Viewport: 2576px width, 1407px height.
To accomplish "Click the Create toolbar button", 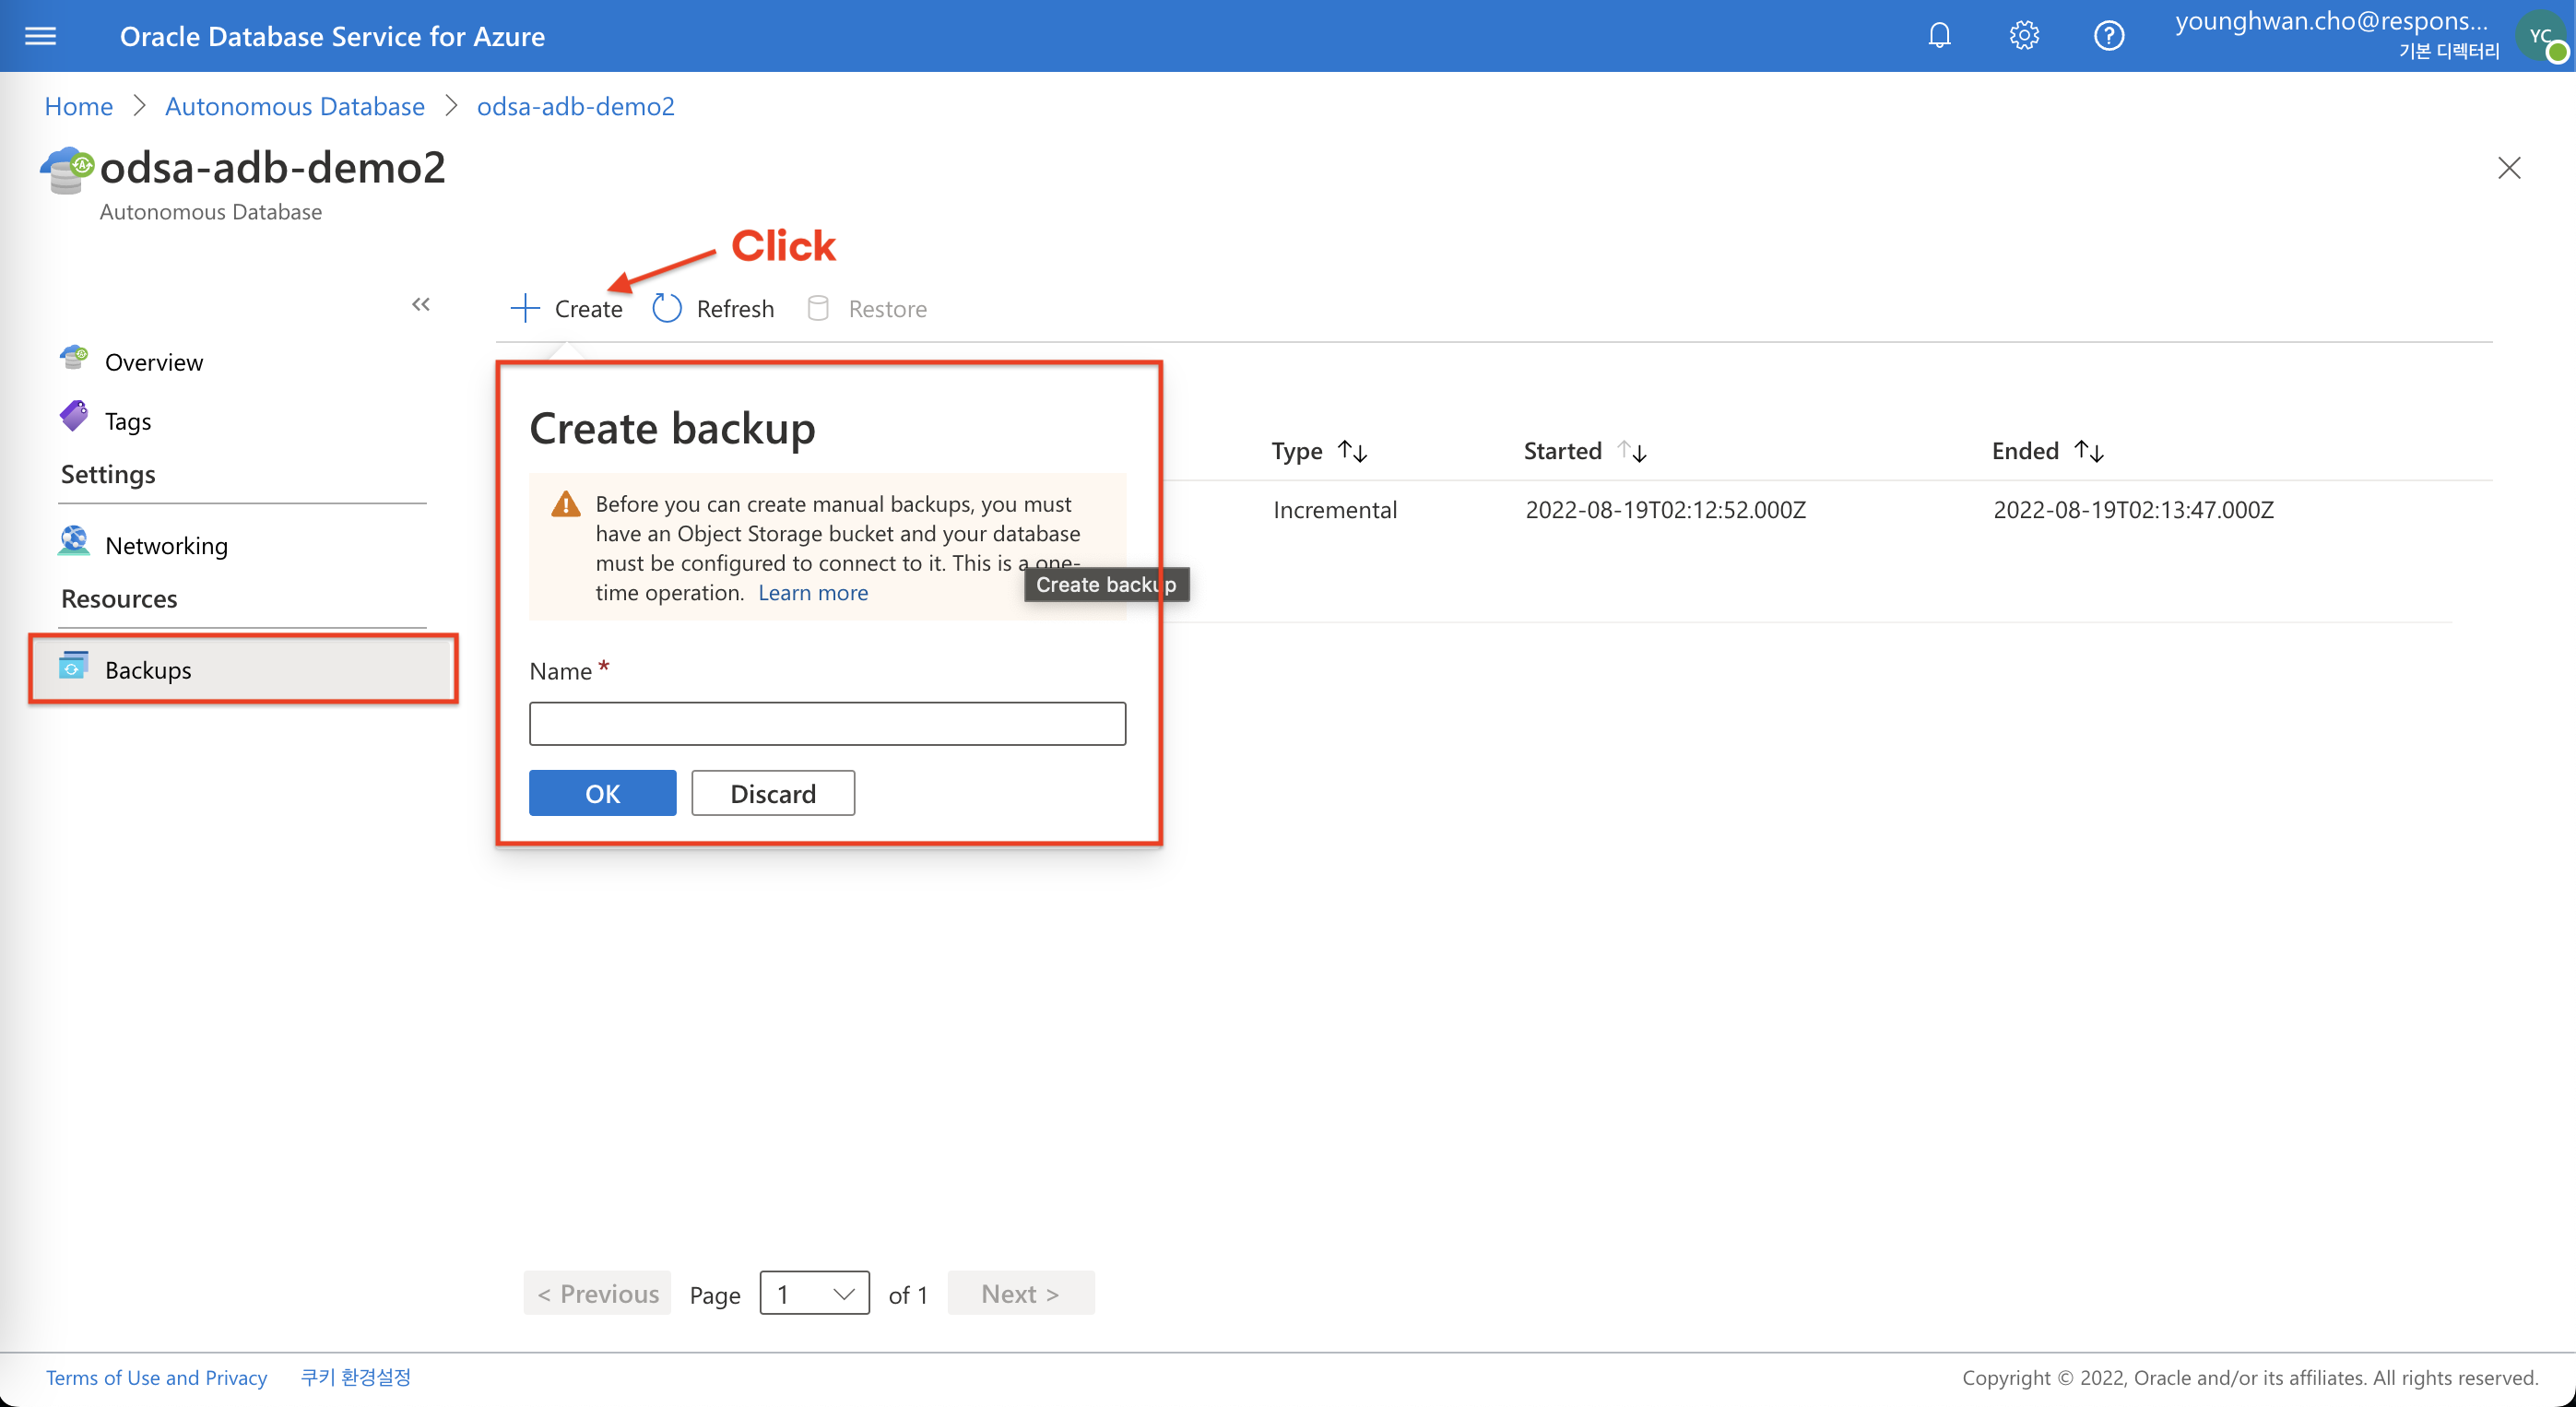I will coord(567,308).
